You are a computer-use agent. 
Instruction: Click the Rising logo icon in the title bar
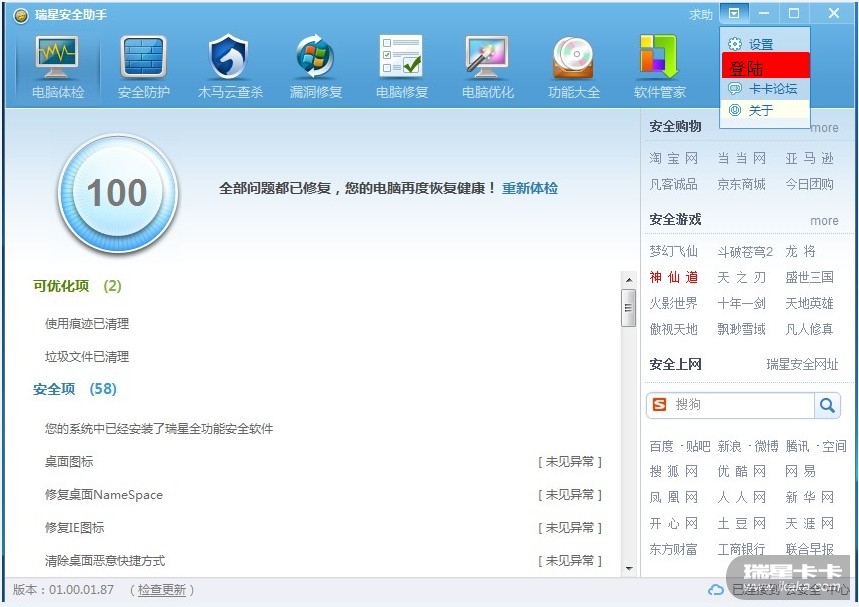pyautogui.click(x=21, y=15)
